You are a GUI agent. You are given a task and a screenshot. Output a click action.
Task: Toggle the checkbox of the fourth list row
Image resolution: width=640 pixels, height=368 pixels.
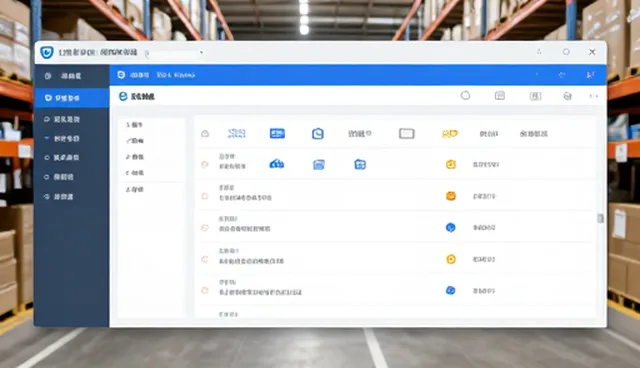205,259
